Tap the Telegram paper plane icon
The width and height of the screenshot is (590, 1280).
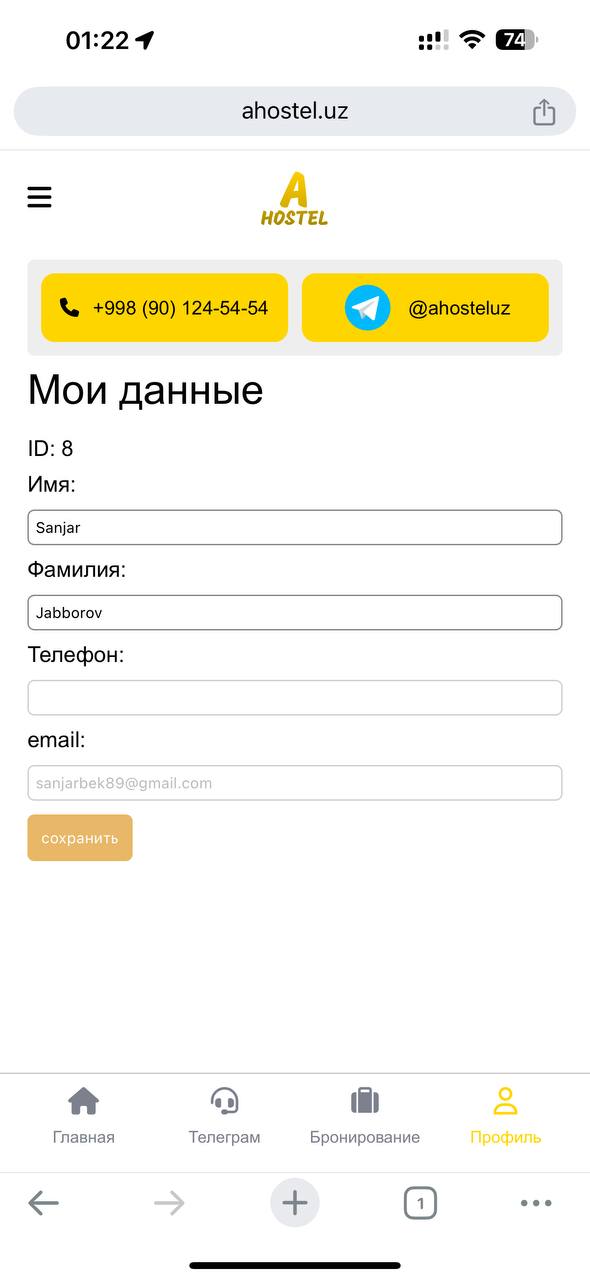pos(368,308)
